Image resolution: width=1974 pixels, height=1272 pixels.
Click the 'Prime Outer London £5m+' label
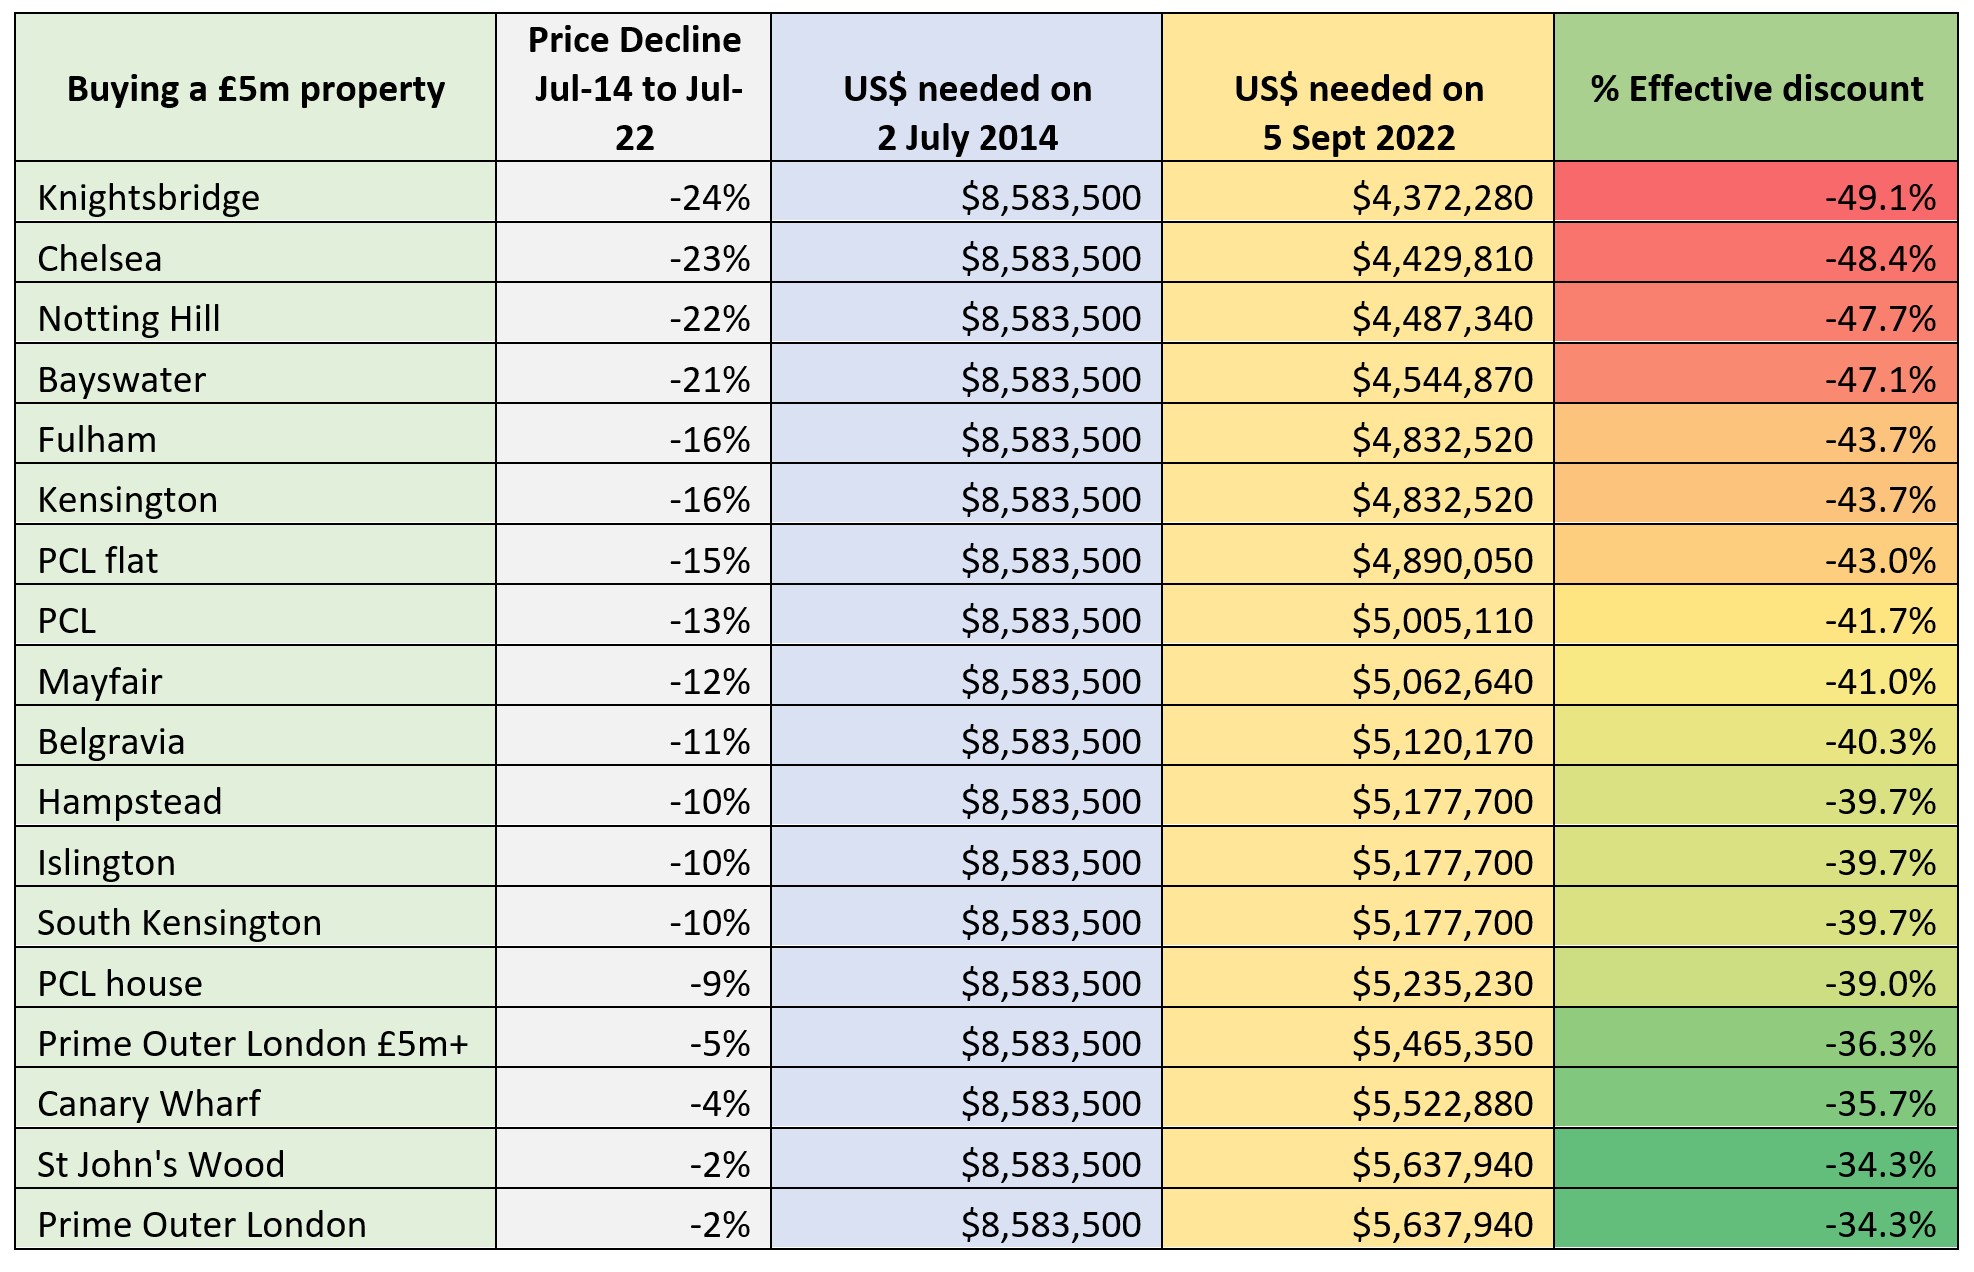click(x=253, y=1043)
